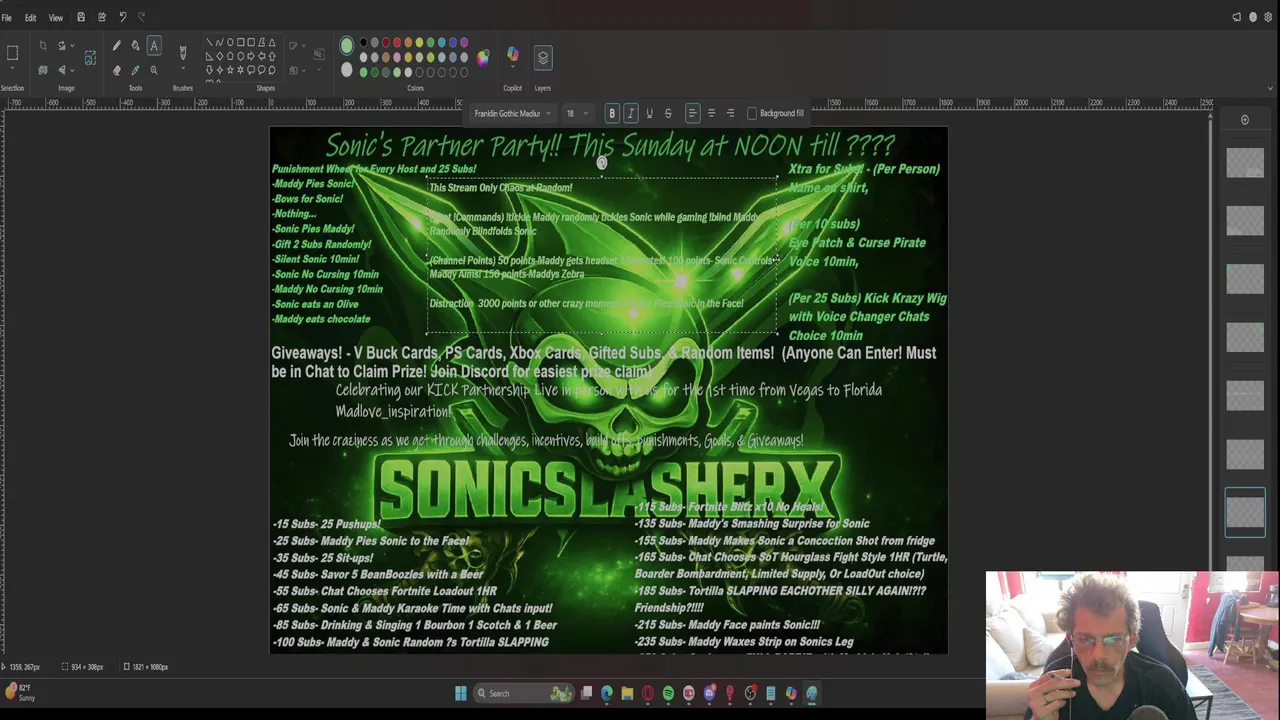Click the rectangular Selection tool
The image size is (1280, 720).
(12, 52)
